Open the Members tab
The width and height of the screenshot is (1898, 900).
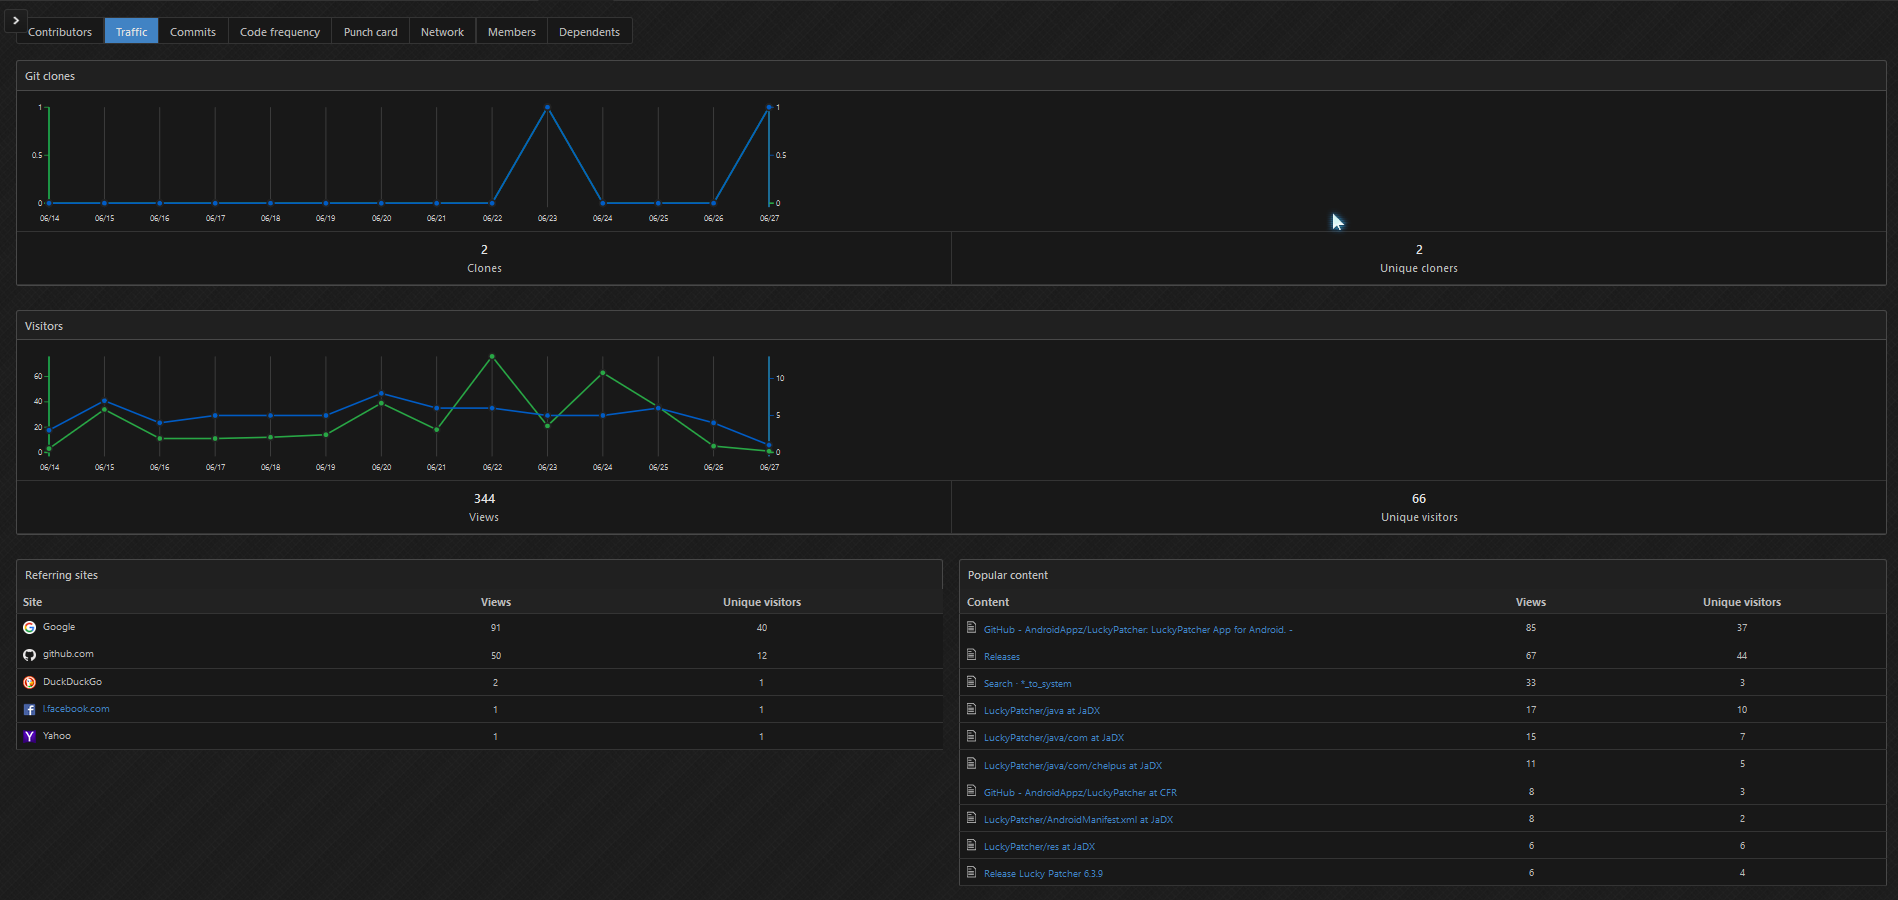[512, 32]
